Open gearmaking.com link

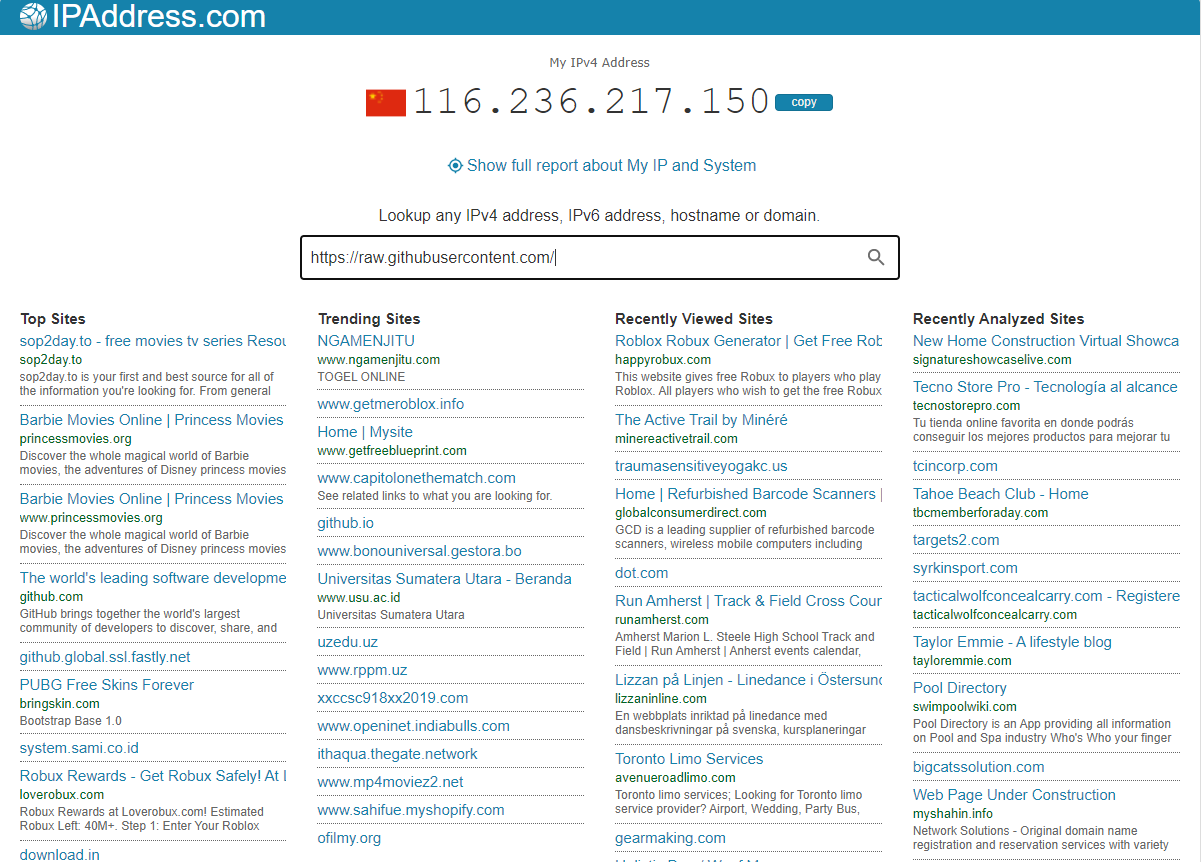[670, 838]
